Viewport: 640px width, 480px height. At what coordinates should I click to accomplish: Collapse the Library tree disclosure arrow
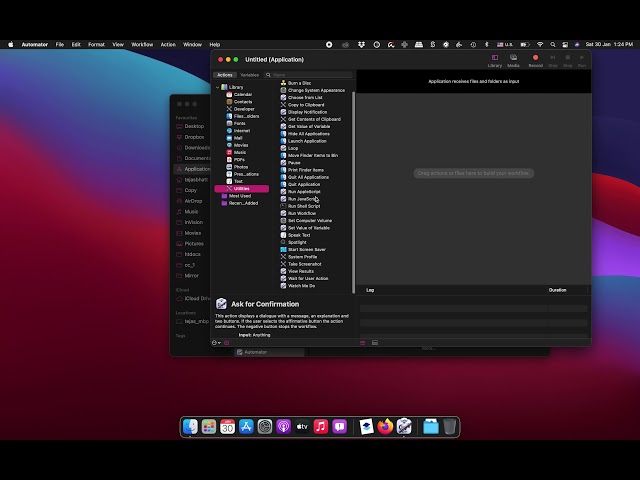tap(218, 87)
